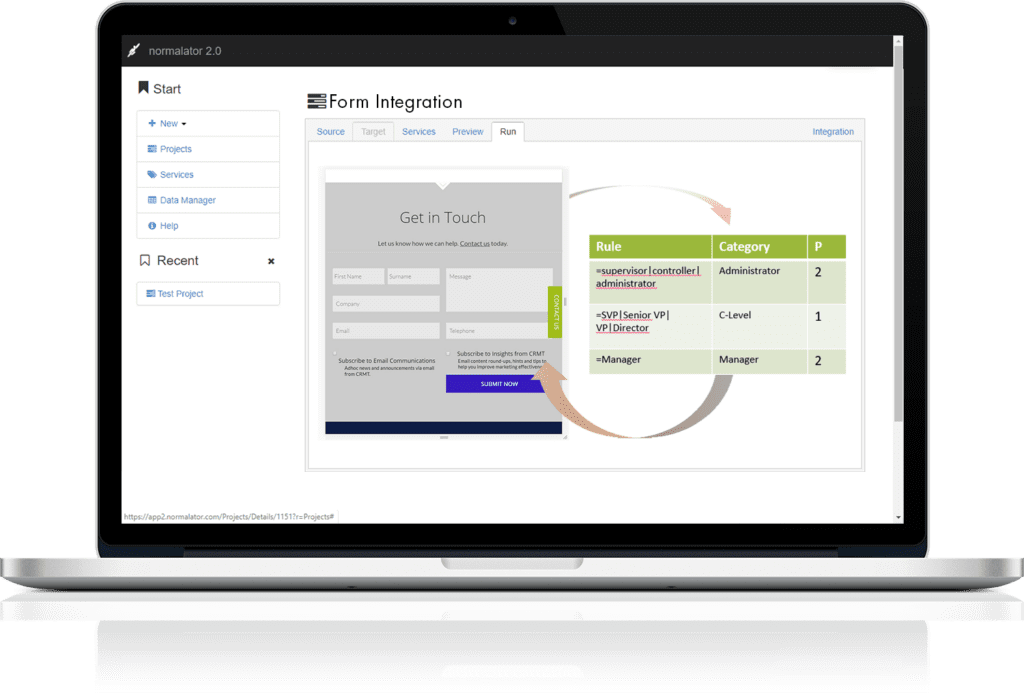Switch to the Source tab

tap(330, 131)
